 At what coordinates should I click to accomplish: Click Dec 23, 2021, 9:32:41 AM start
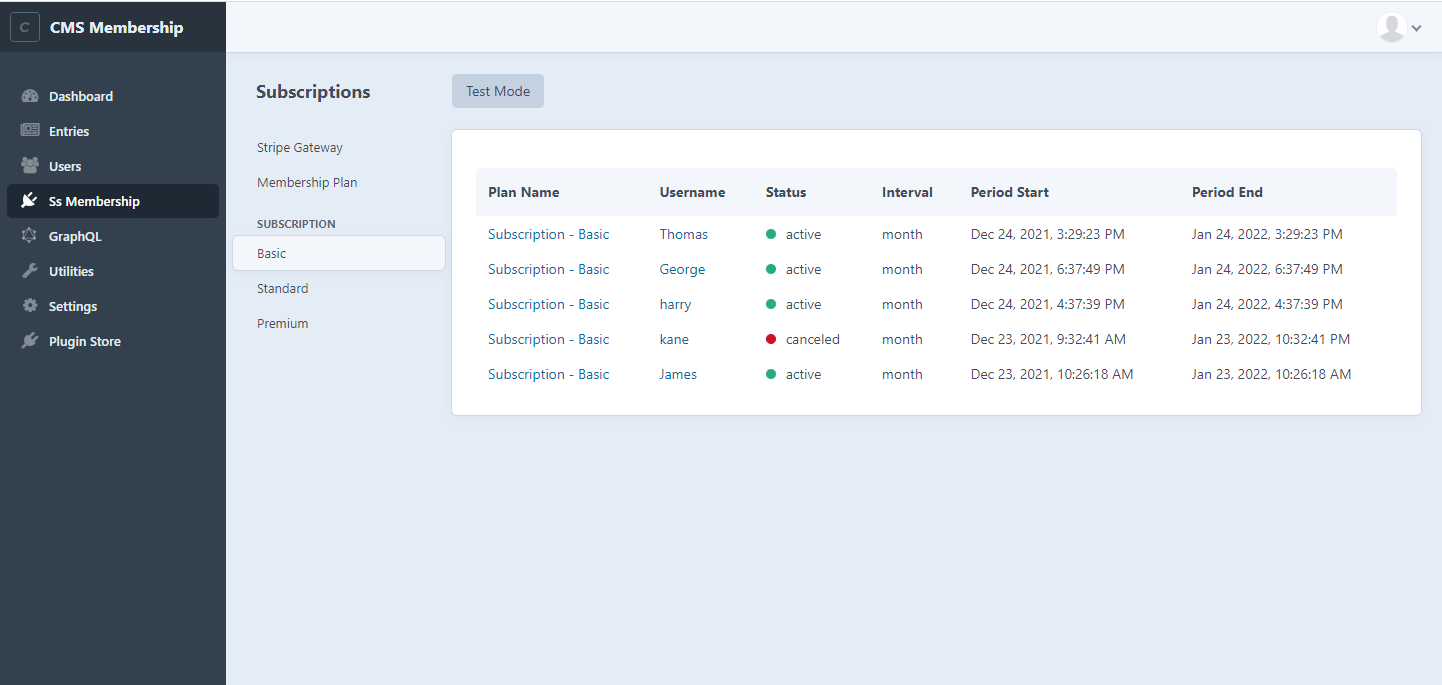click(1048, 339)
